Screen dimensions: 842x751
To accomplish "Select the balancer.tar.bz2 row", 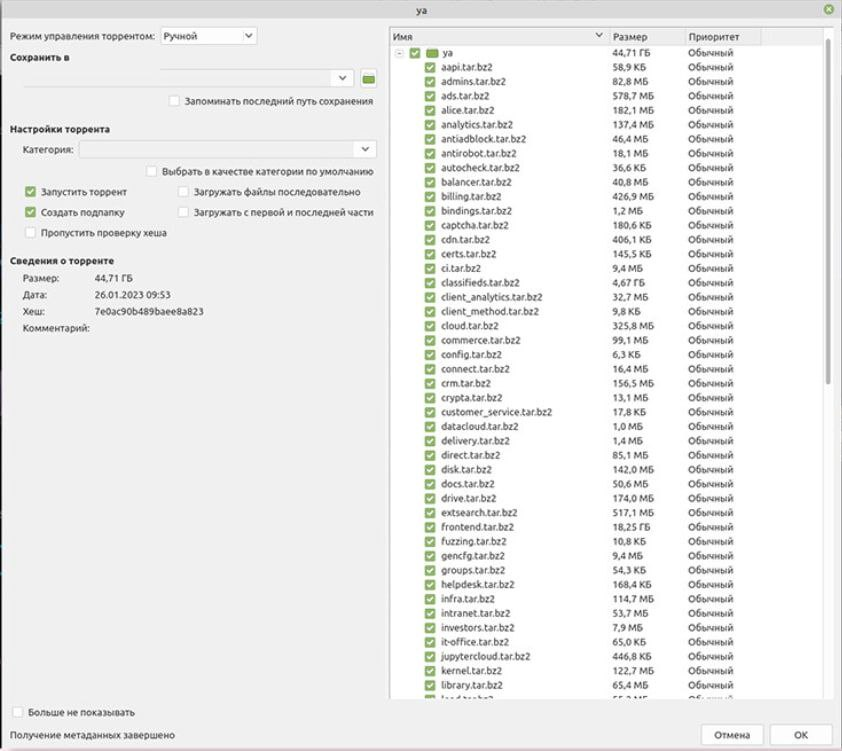I will pos(606,182).
